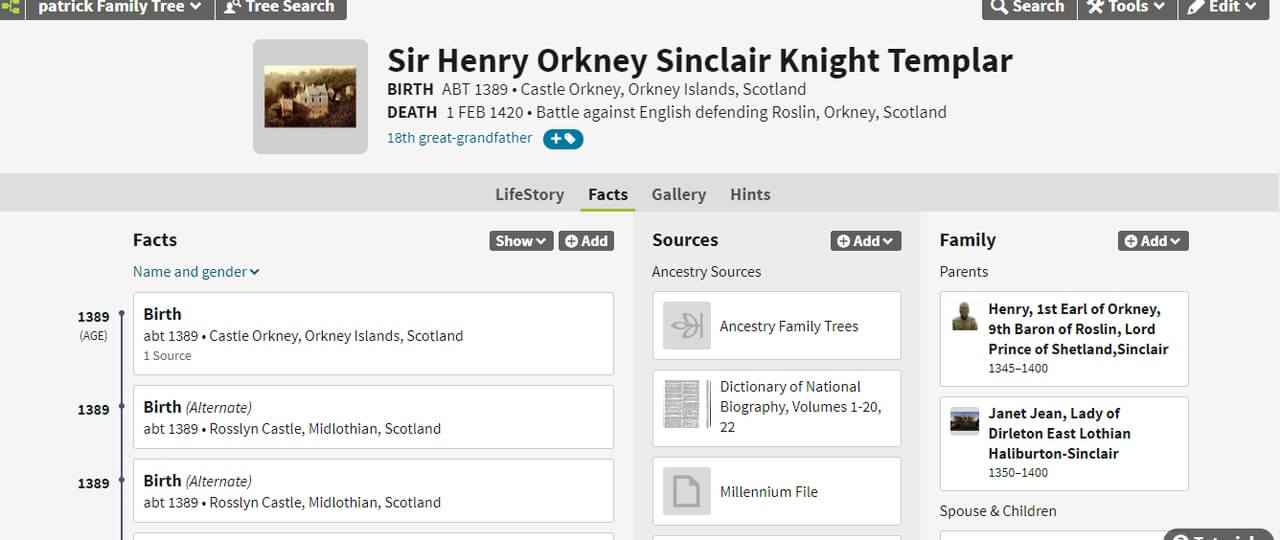Click the add tag icon beside relationship
The image size is (1280, 540).
pos(563,139)
